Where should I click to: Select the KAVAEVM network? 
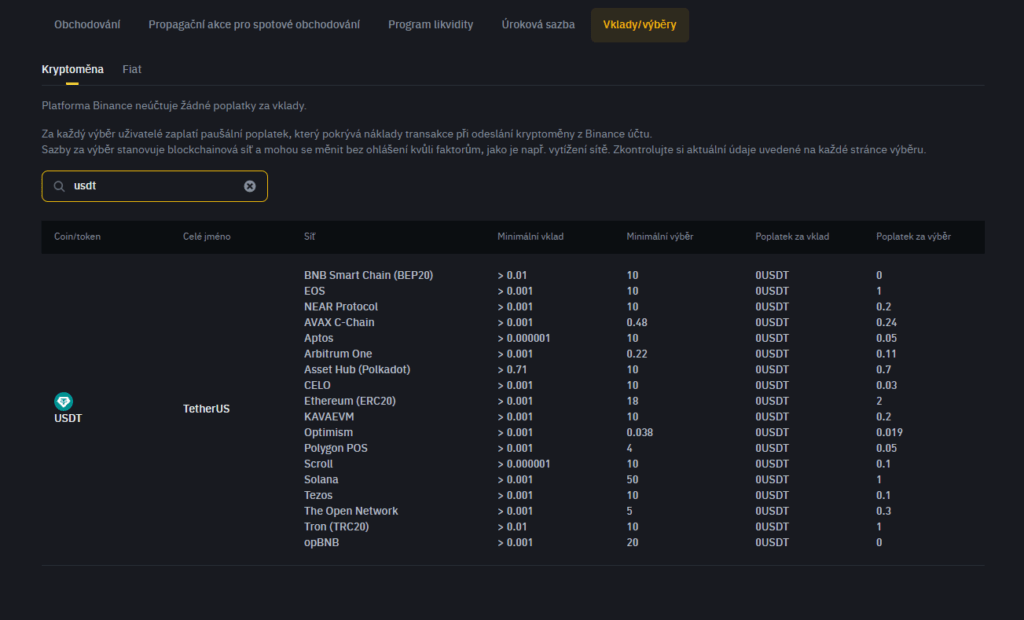point(329,417)
